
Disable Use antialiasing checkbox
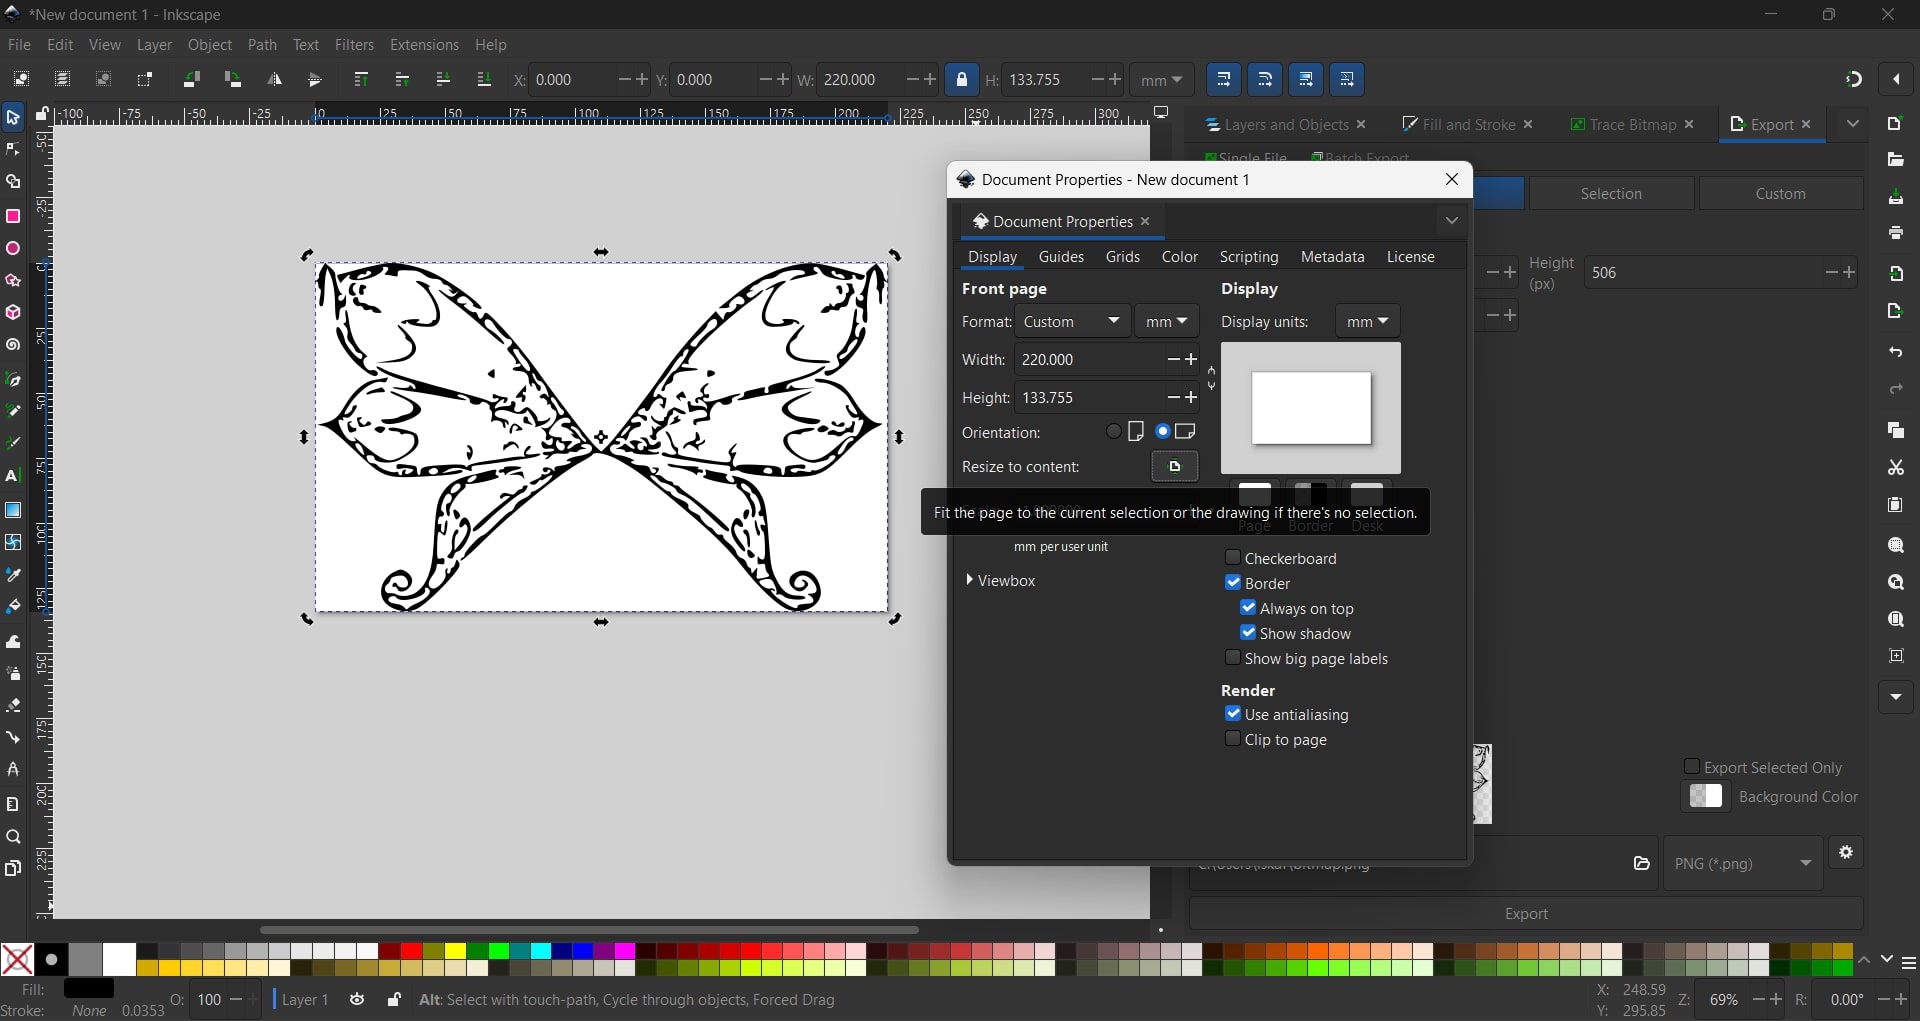1233,714
